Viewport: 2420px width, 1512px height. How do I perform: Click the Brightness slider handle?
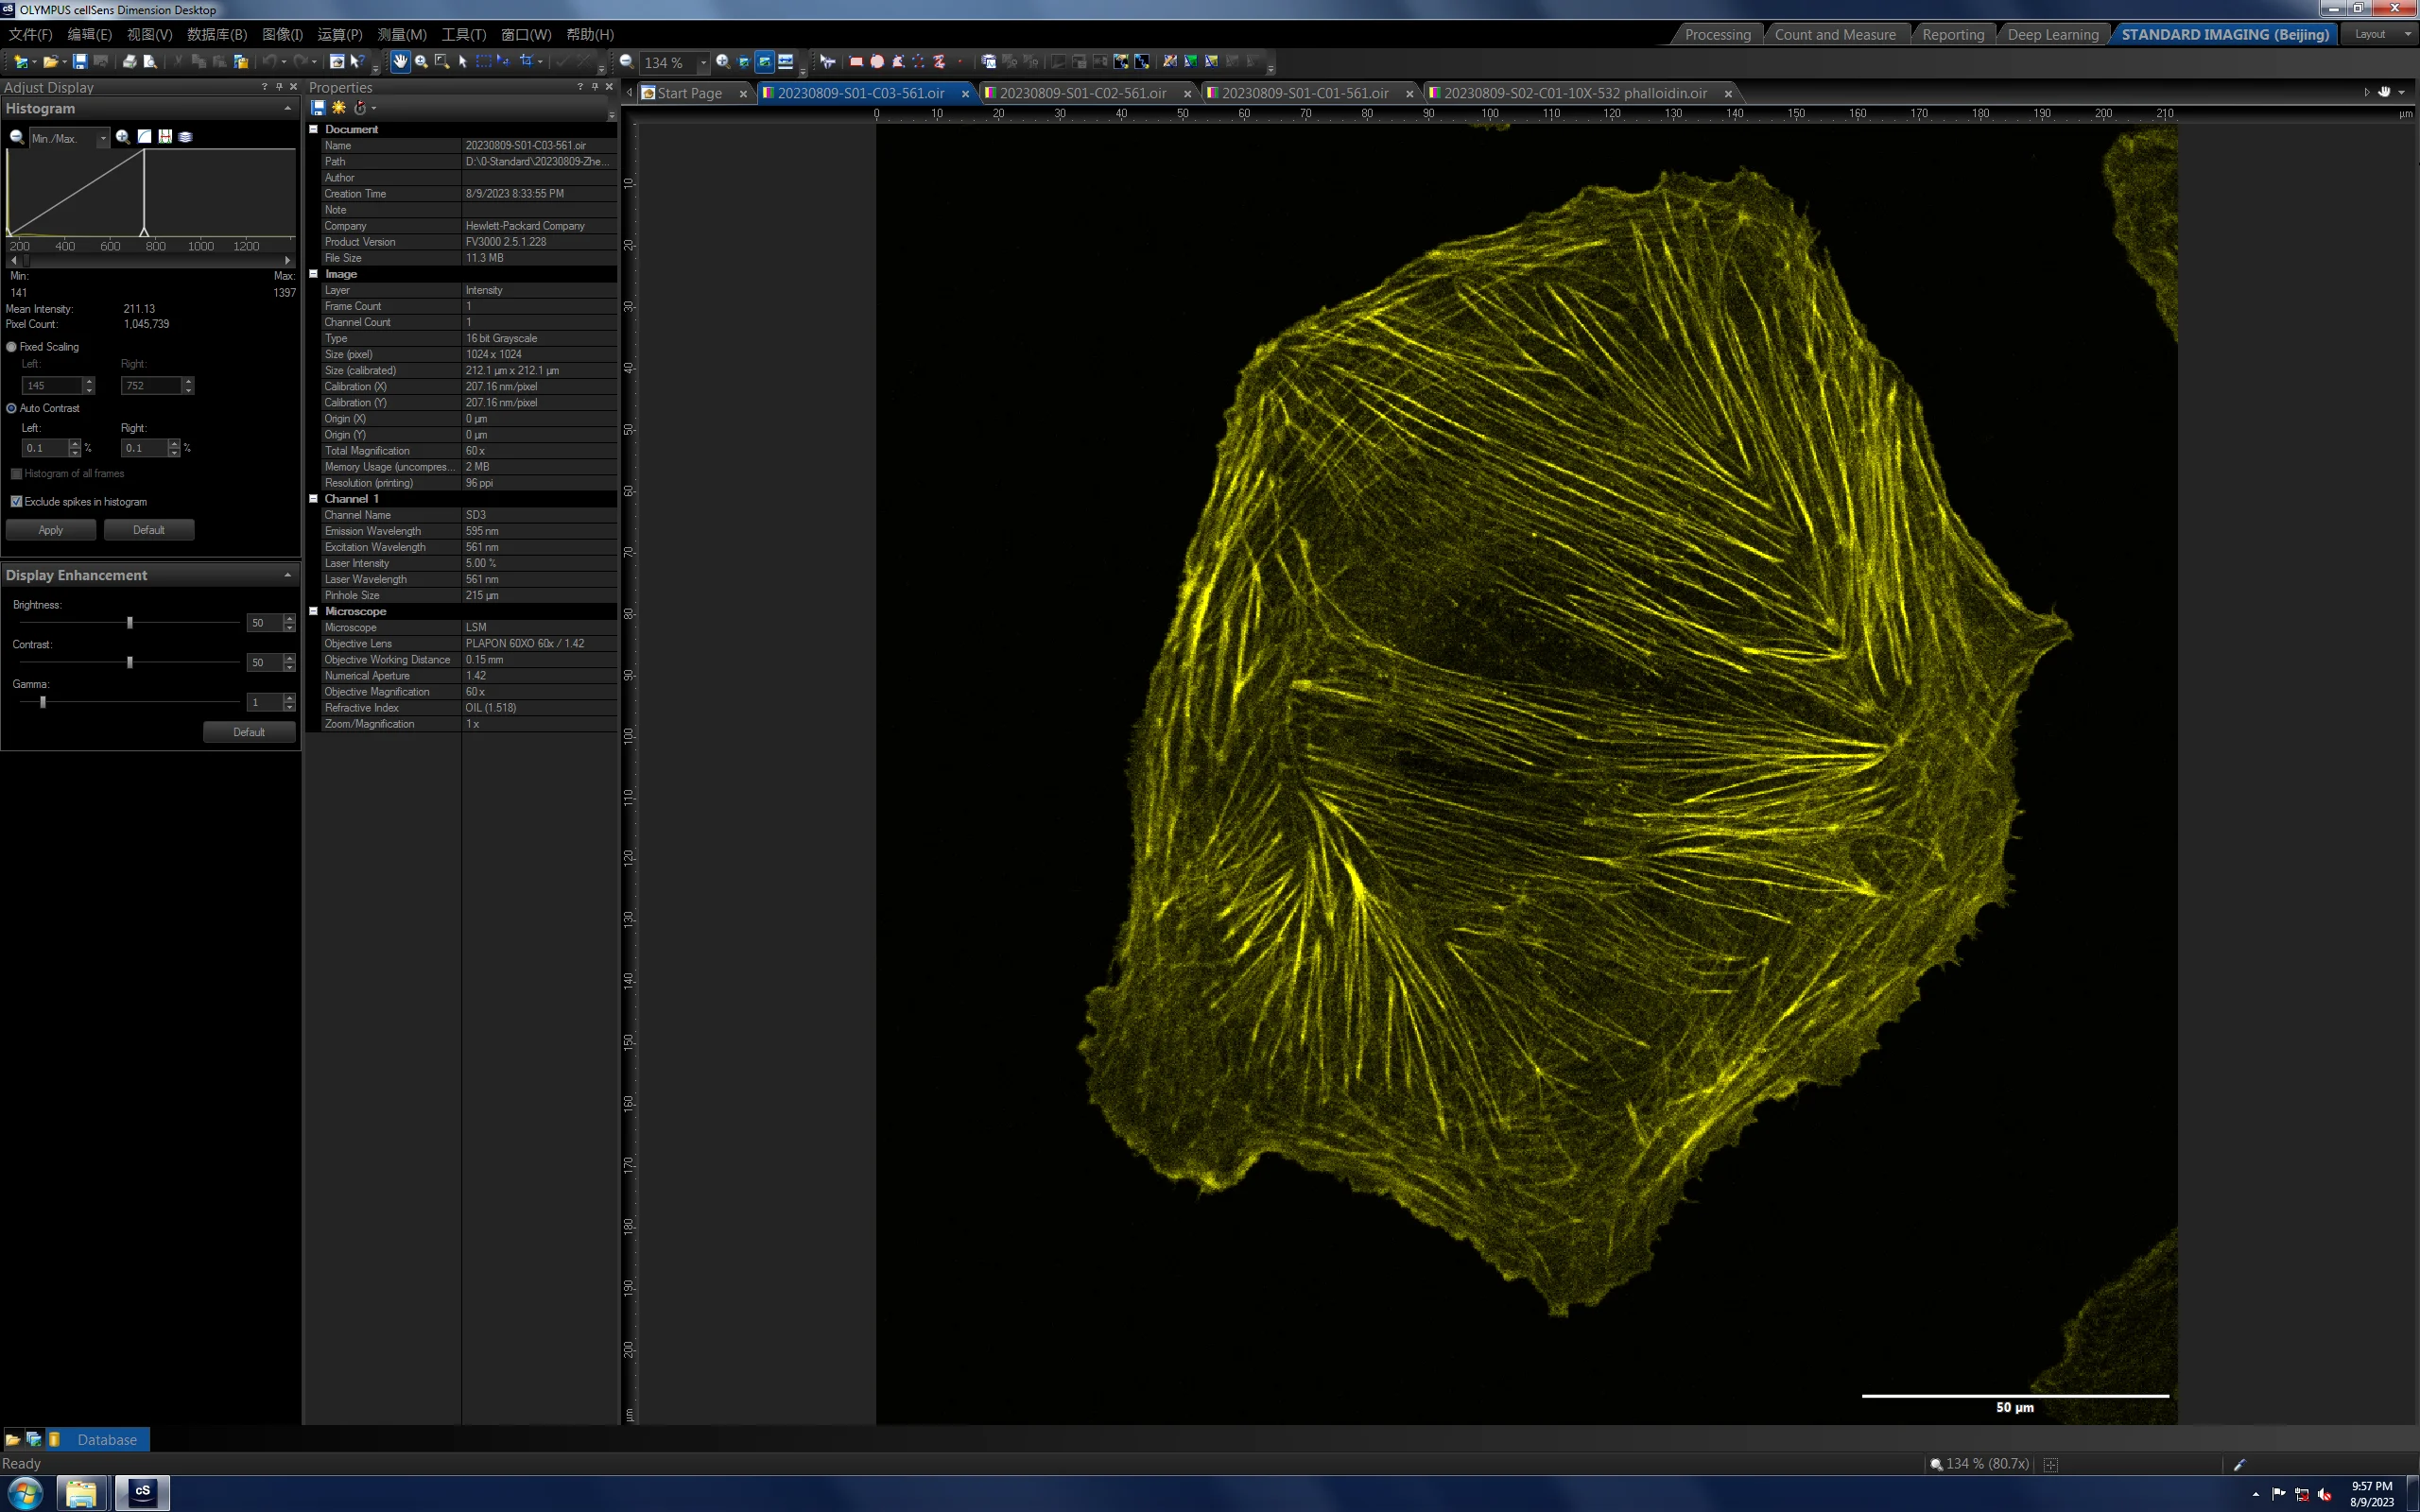click(130, 623)
